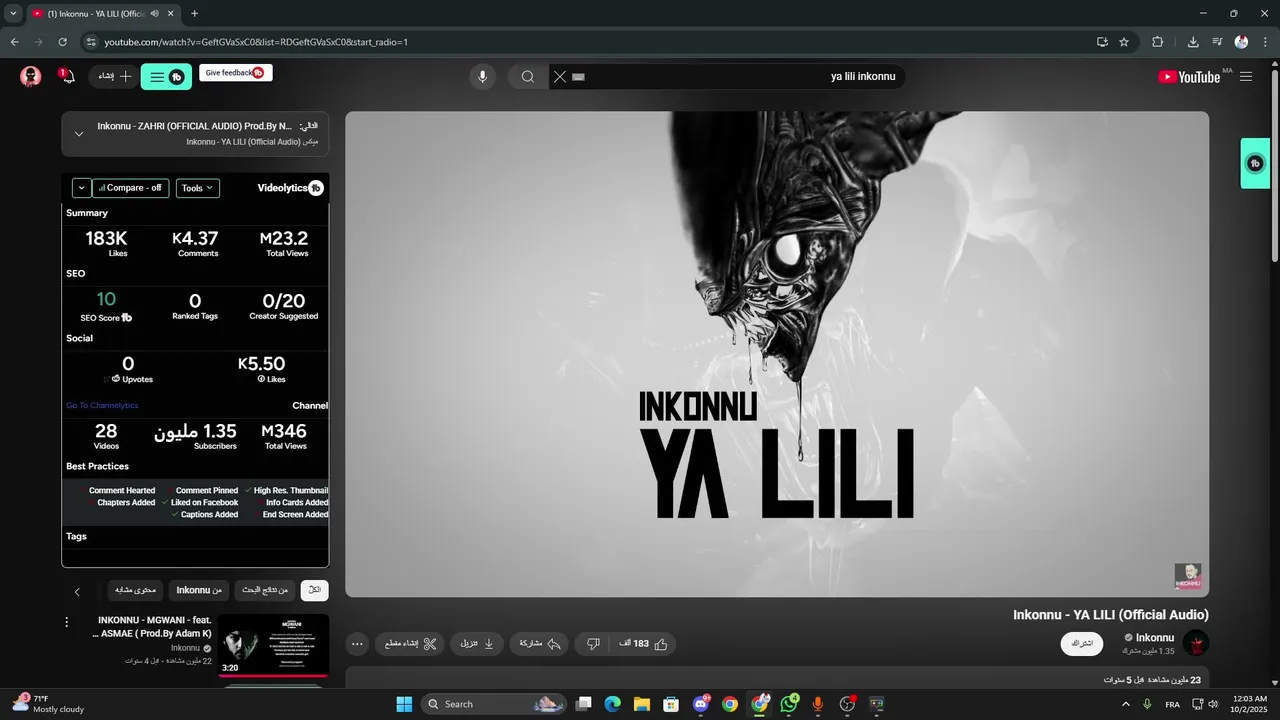
Task: Click the search magnifier icon
Action: click(527, 77)
